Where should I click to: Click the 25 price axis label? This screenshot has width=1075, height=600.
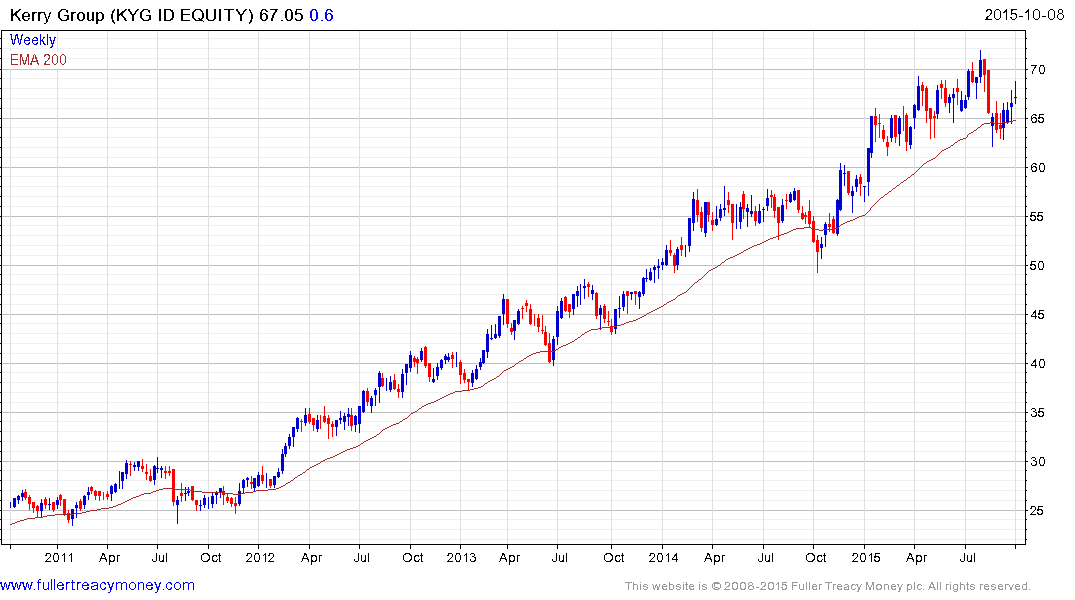click(1037, 511)
